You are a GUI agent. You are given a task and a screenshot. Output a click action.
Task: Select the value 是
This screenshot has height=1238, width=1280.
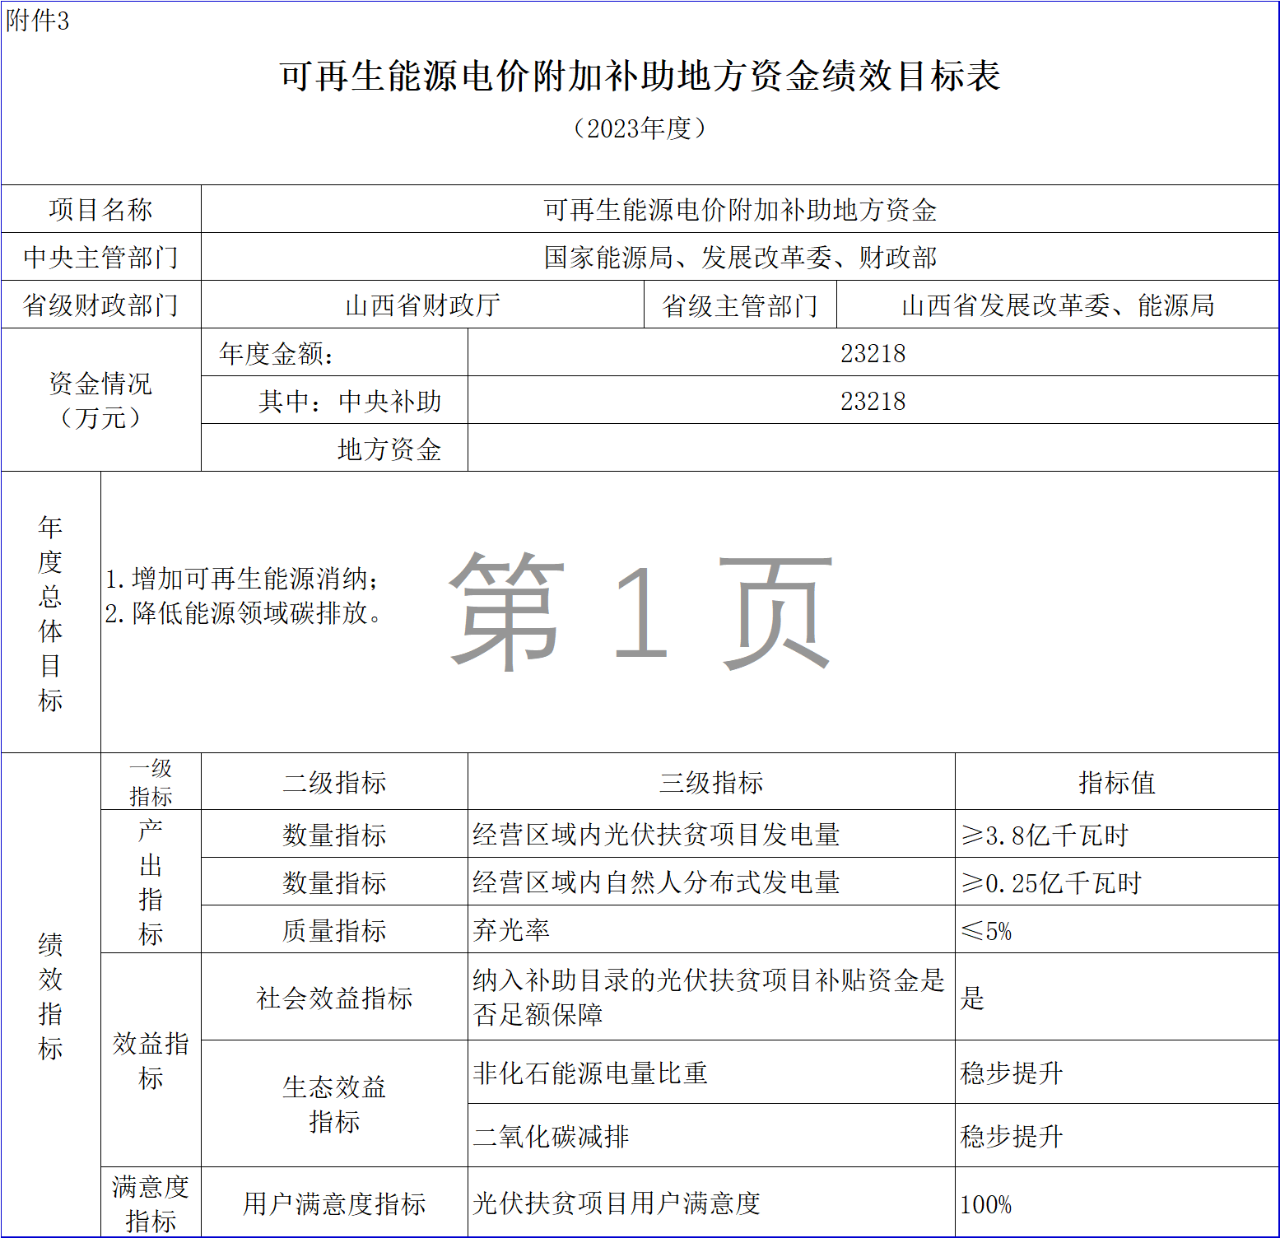coord(1117,997)
